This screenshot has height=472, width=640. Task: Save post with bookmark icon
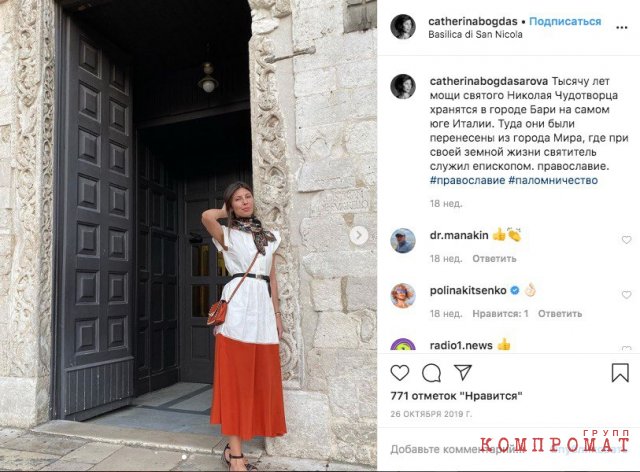click(x=620, y=373)
